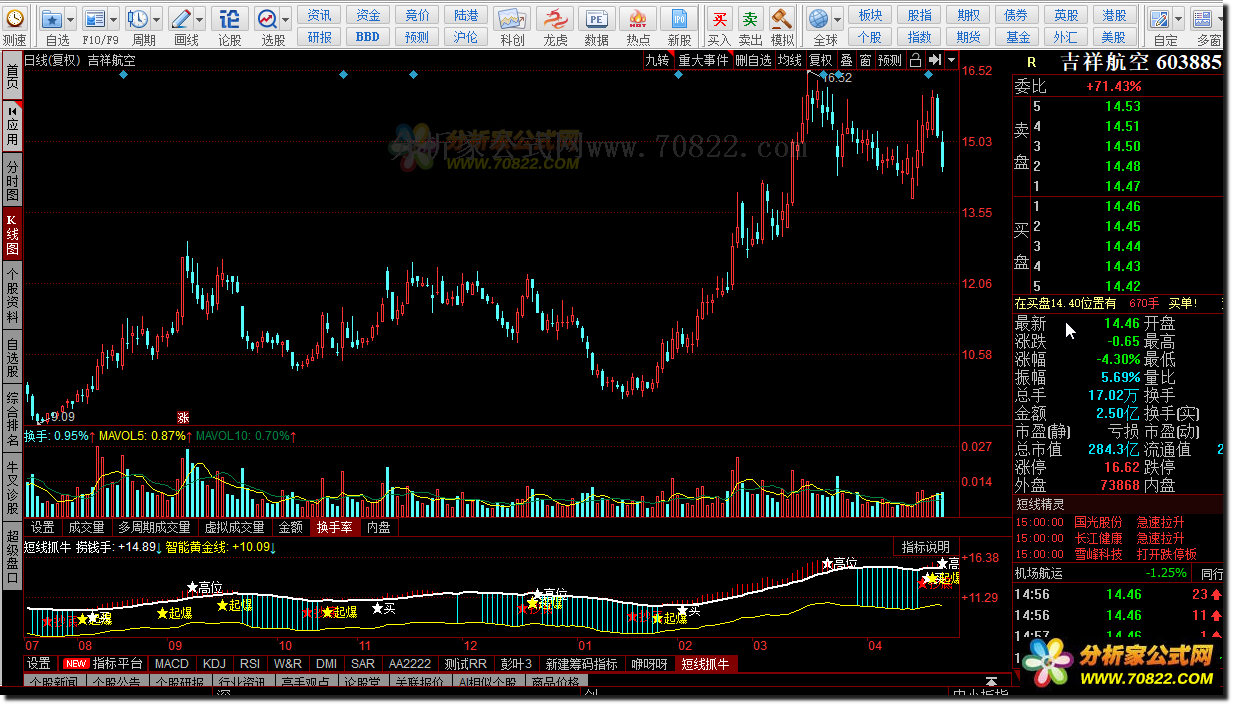Open the 自选 star folder icon

(53, 18)
